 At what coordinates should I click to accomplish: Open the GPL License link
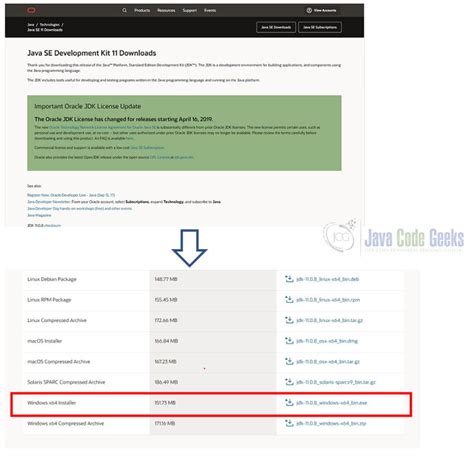click(160, 157)
